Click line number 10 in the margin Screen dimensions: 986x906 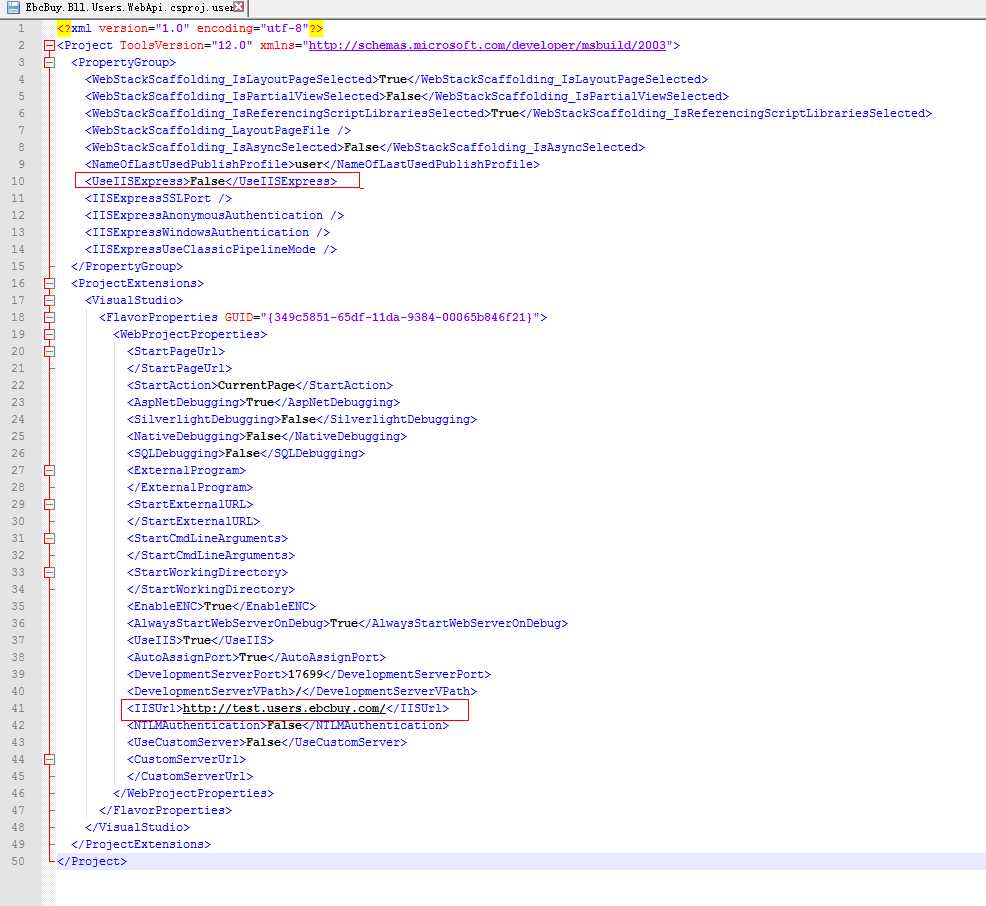pyautogui.click(x=18, y=181)
